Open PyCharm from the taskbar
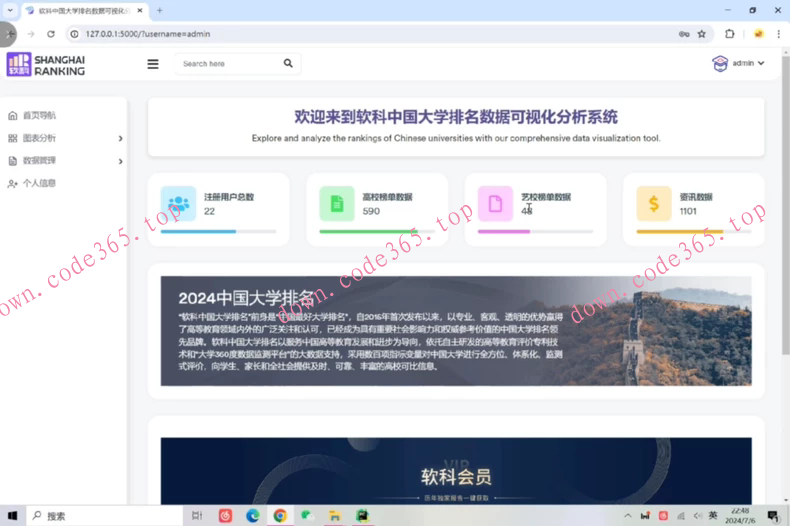This screenshot has height=526, width=790. tap(362, 515)
